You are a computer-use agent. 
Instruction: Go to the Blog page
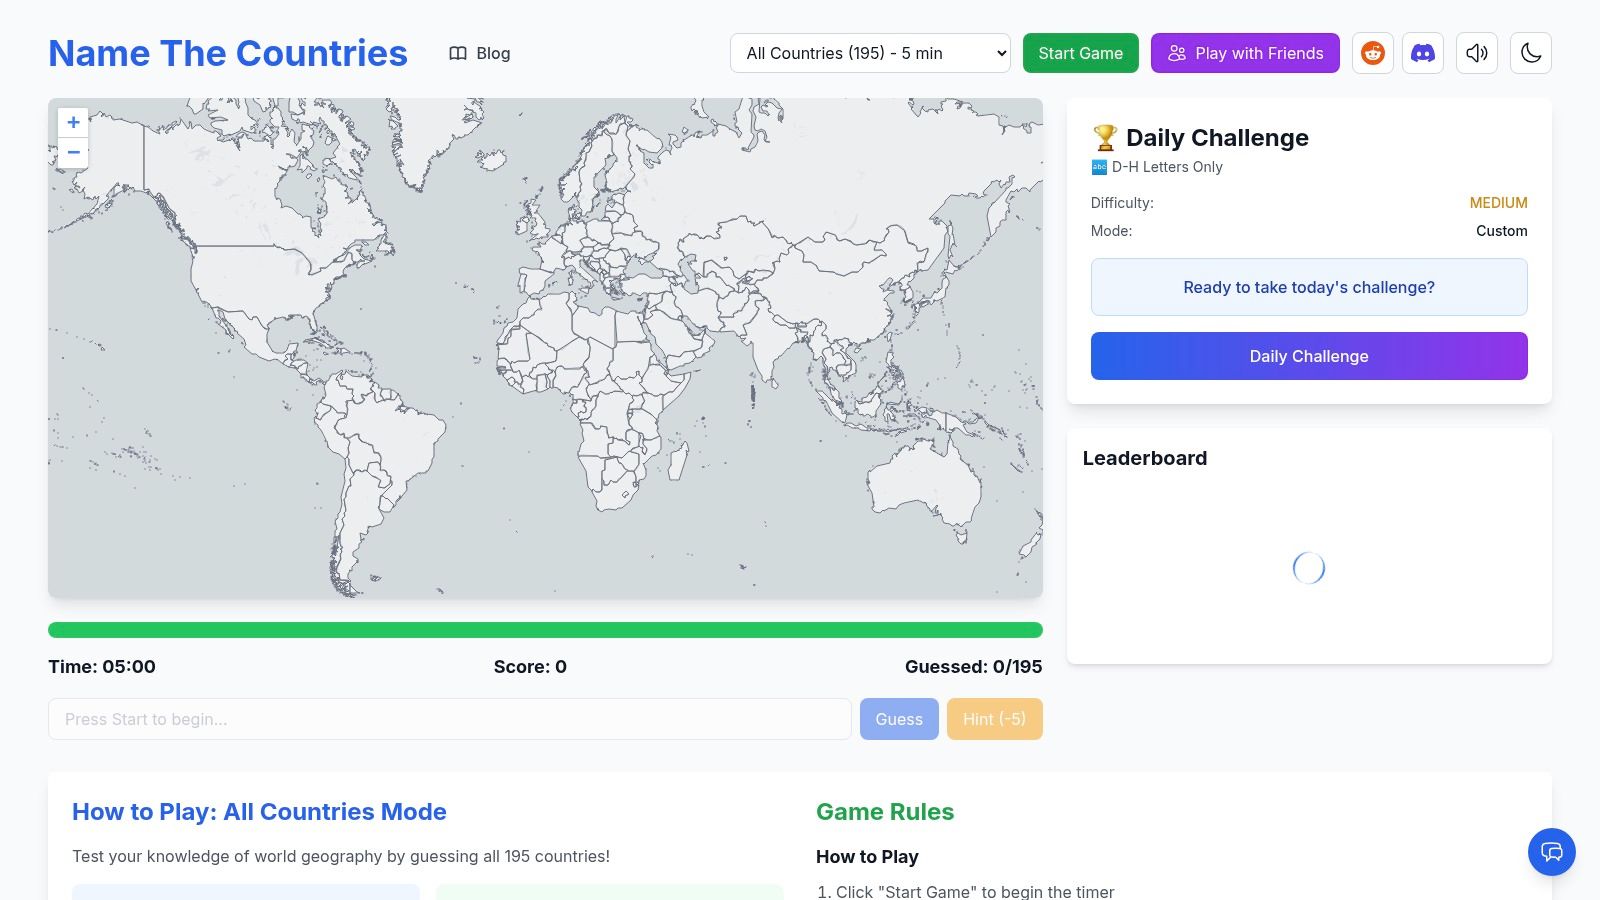(x=493, y=53)
